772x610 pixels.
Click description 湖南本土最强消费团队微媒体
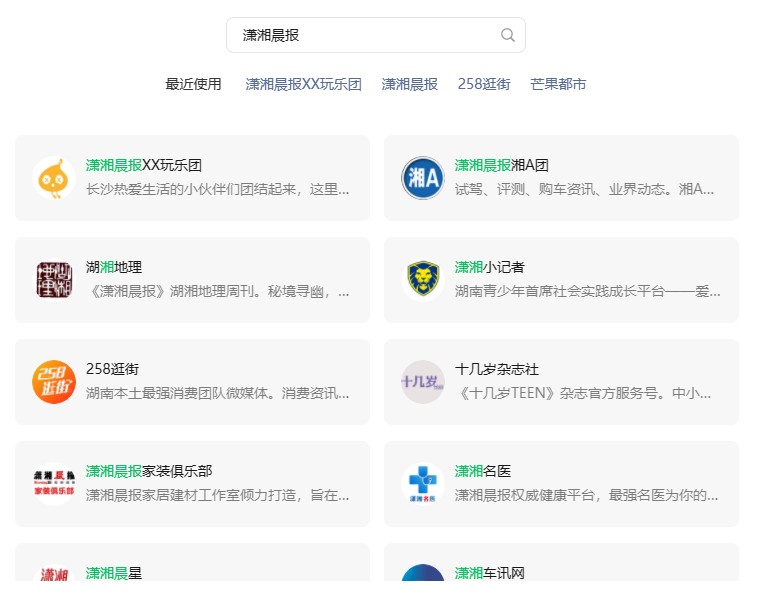[218, 393]
